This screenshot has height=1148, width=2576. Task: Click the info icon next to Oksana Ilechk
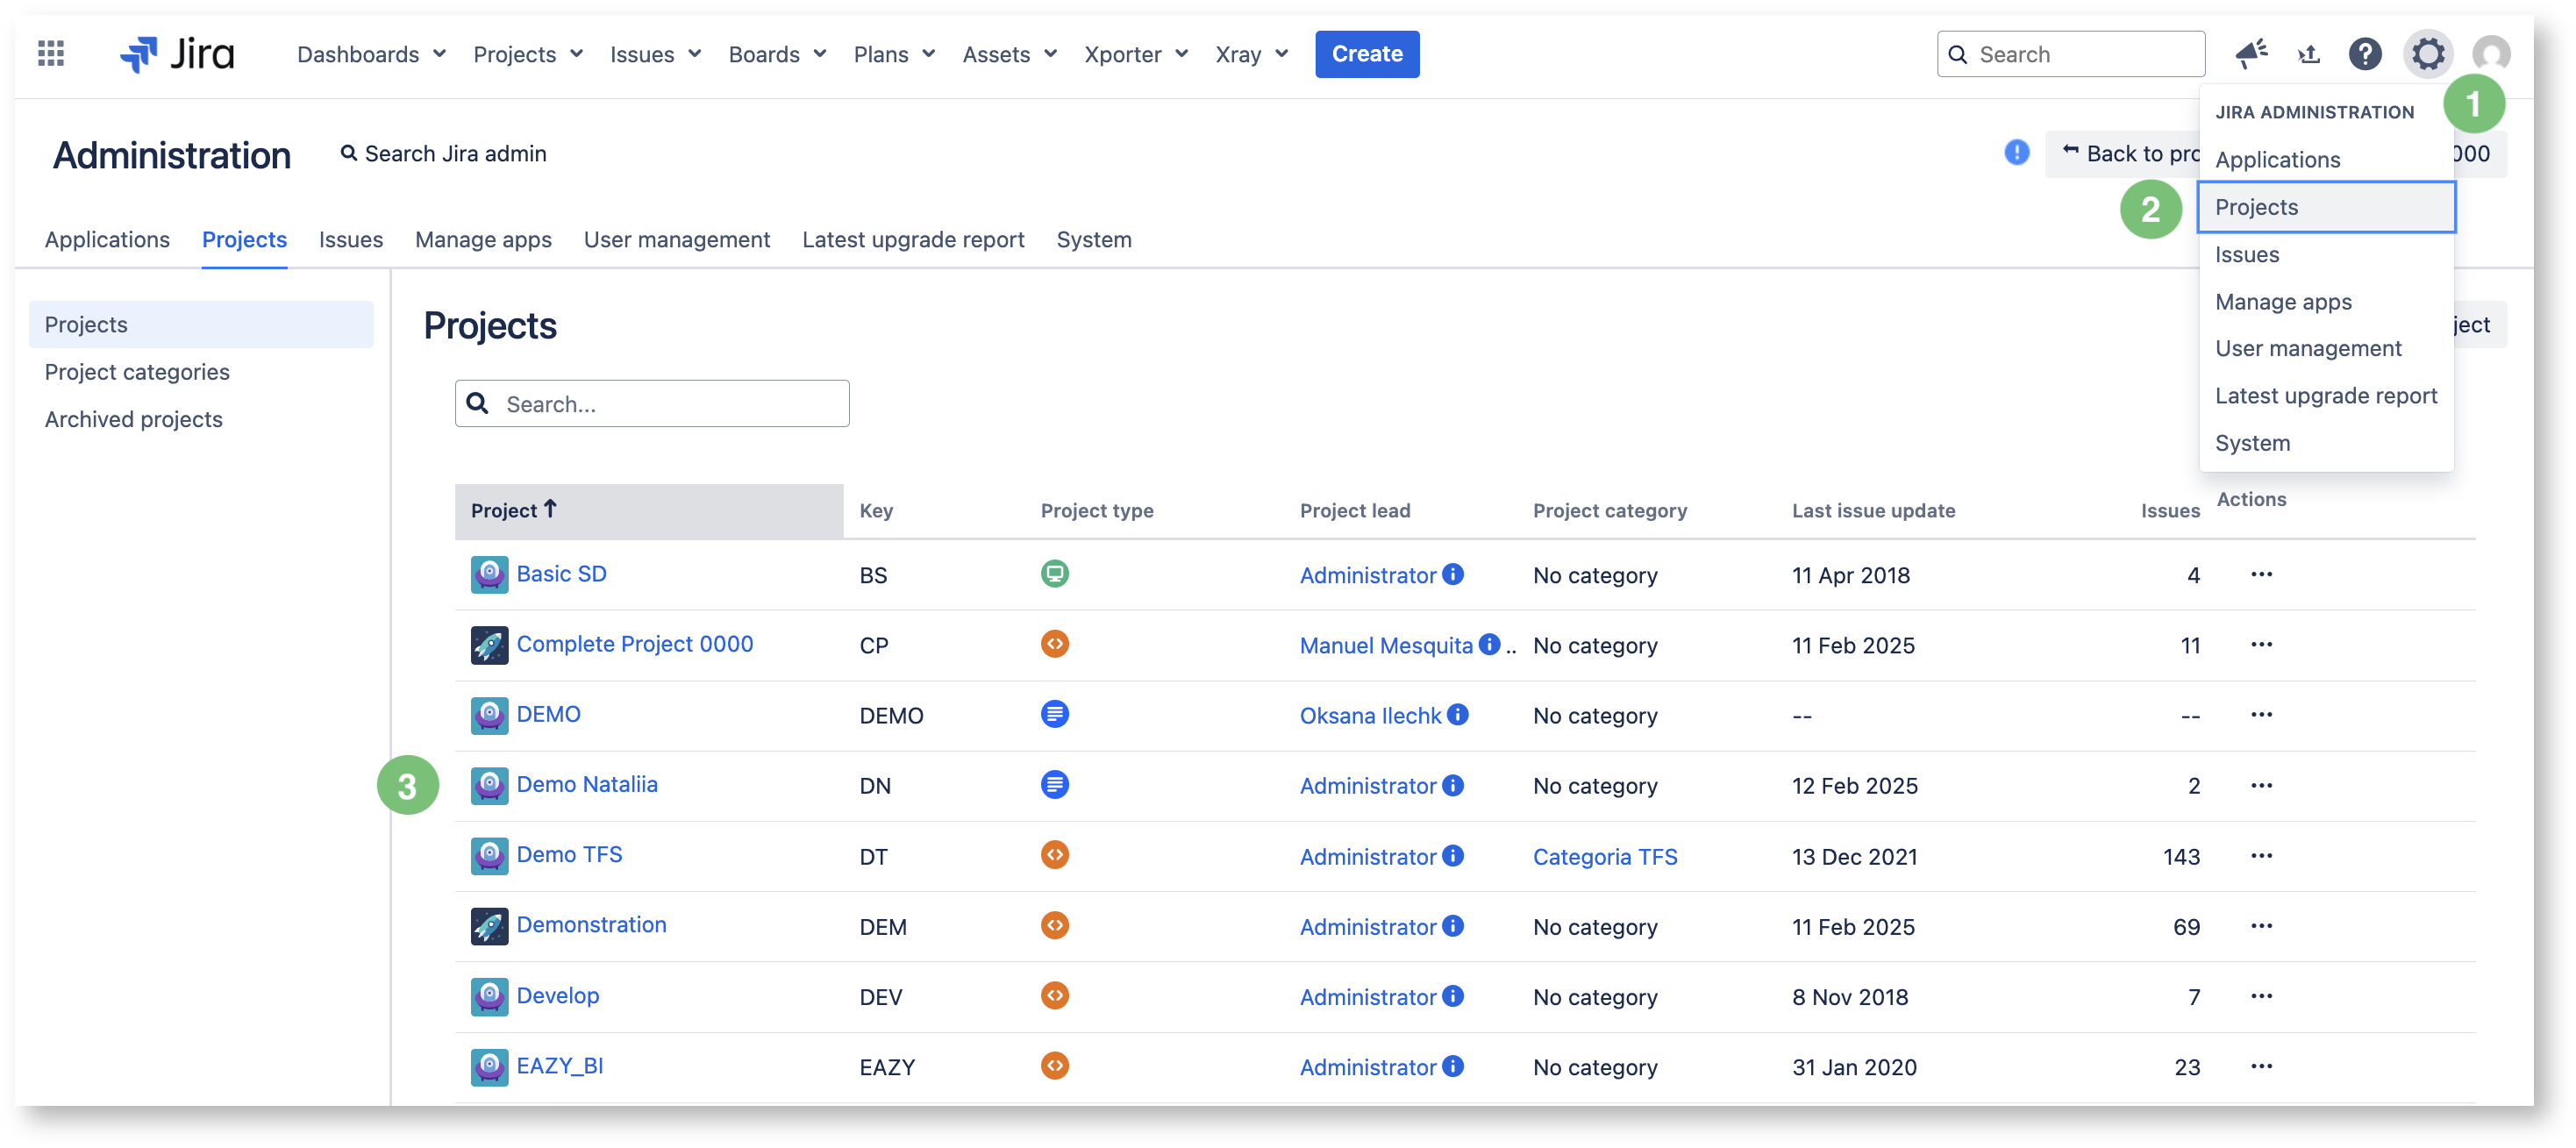(x=1457, y=714)
